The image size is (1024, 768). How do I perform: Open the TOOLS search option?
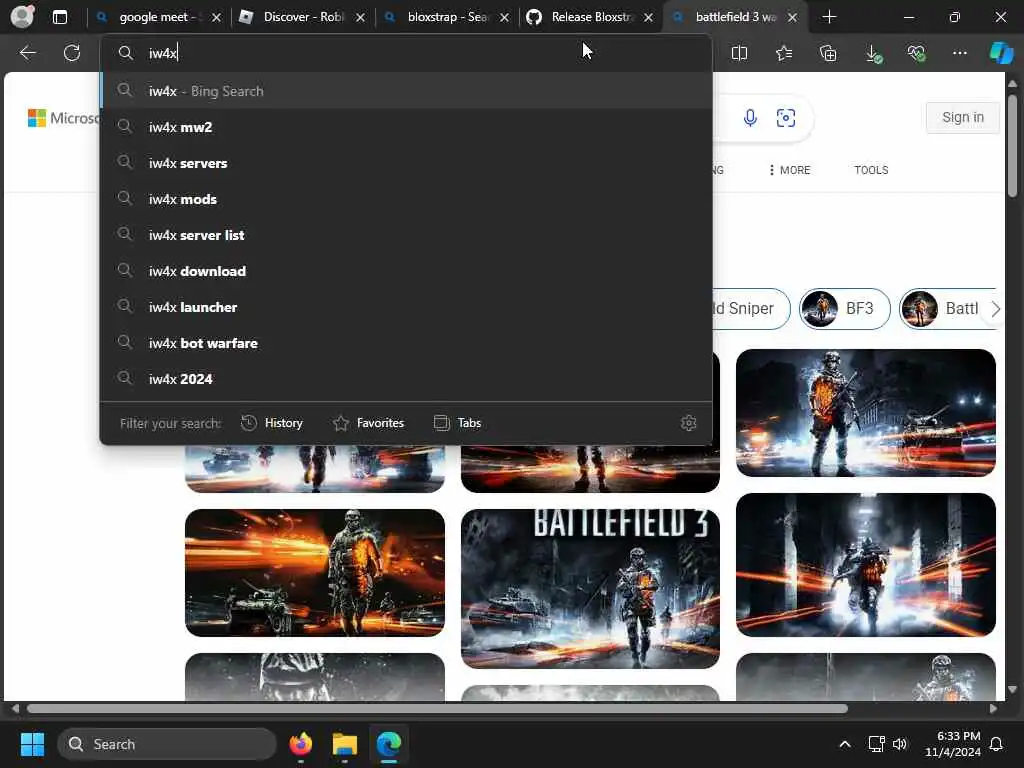point(871,170)
